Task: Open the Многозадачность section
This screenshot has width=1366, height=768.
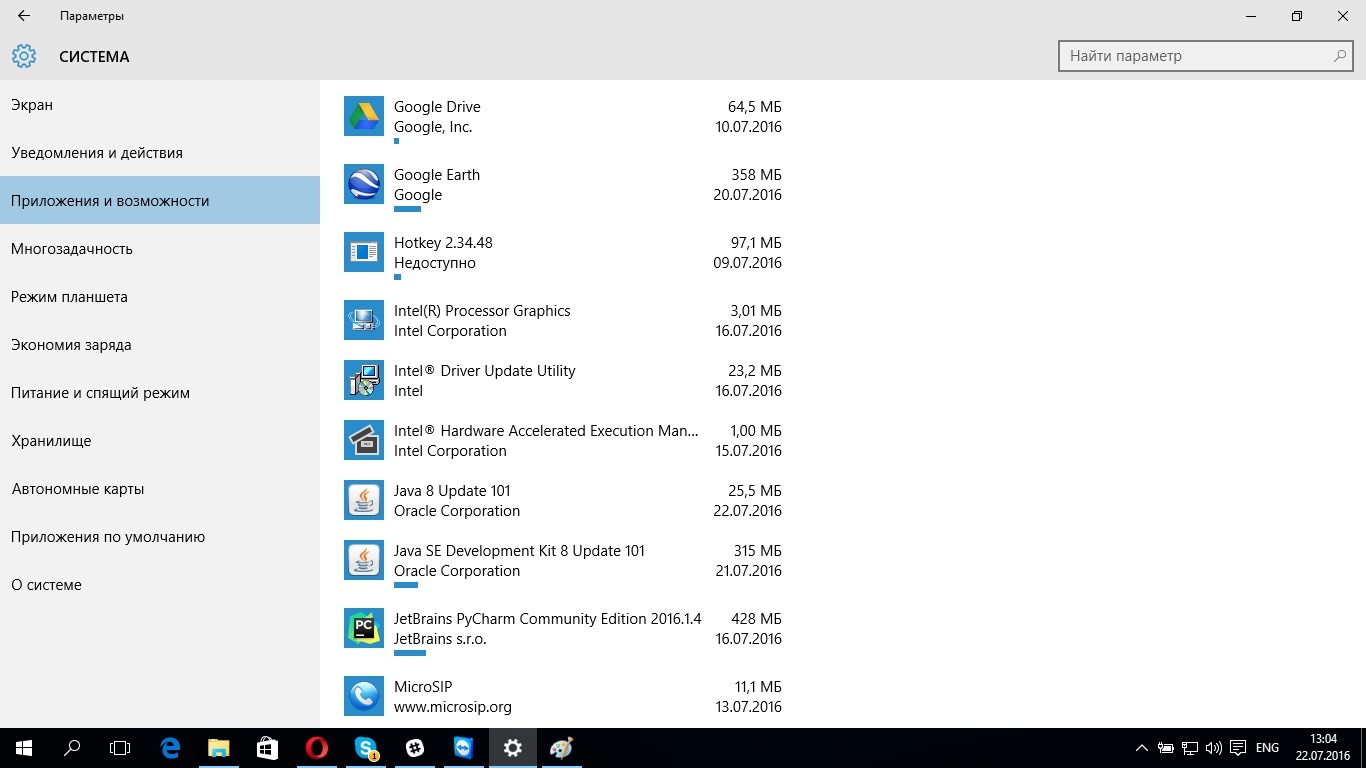Action: [160, 249]
